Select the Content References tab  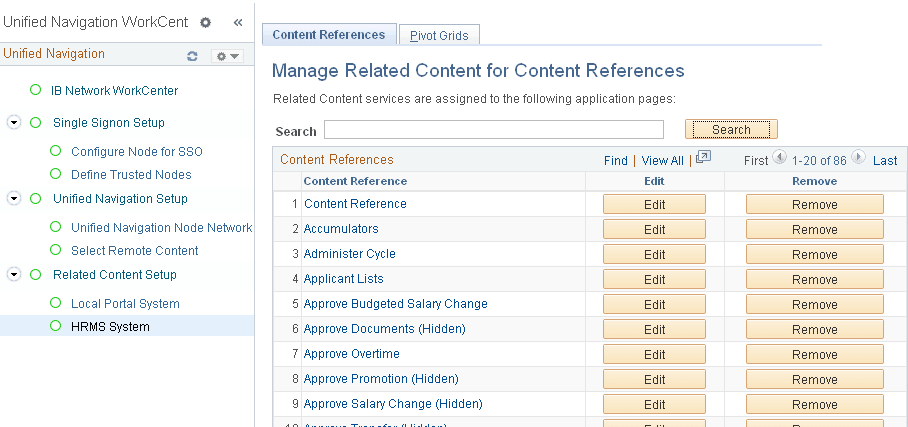tap(328, 34)
